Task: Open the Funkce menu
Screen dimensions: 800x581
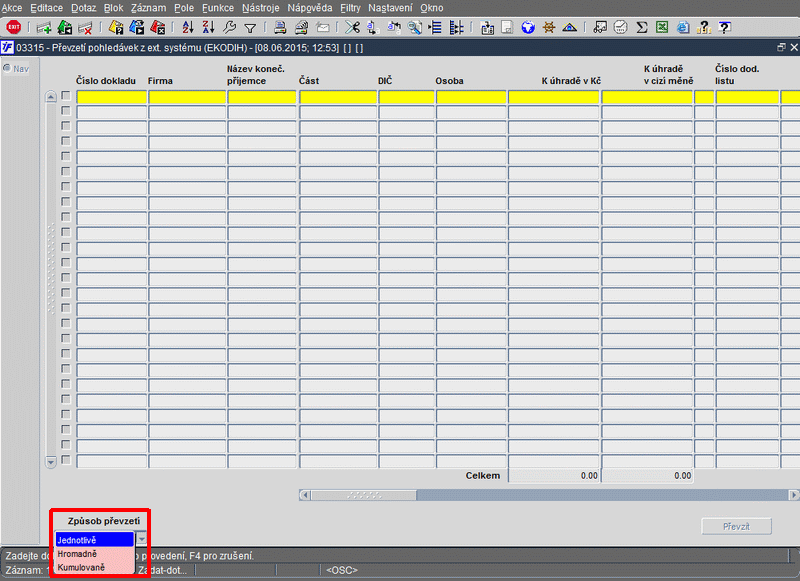Action: (x=218, y=8)
